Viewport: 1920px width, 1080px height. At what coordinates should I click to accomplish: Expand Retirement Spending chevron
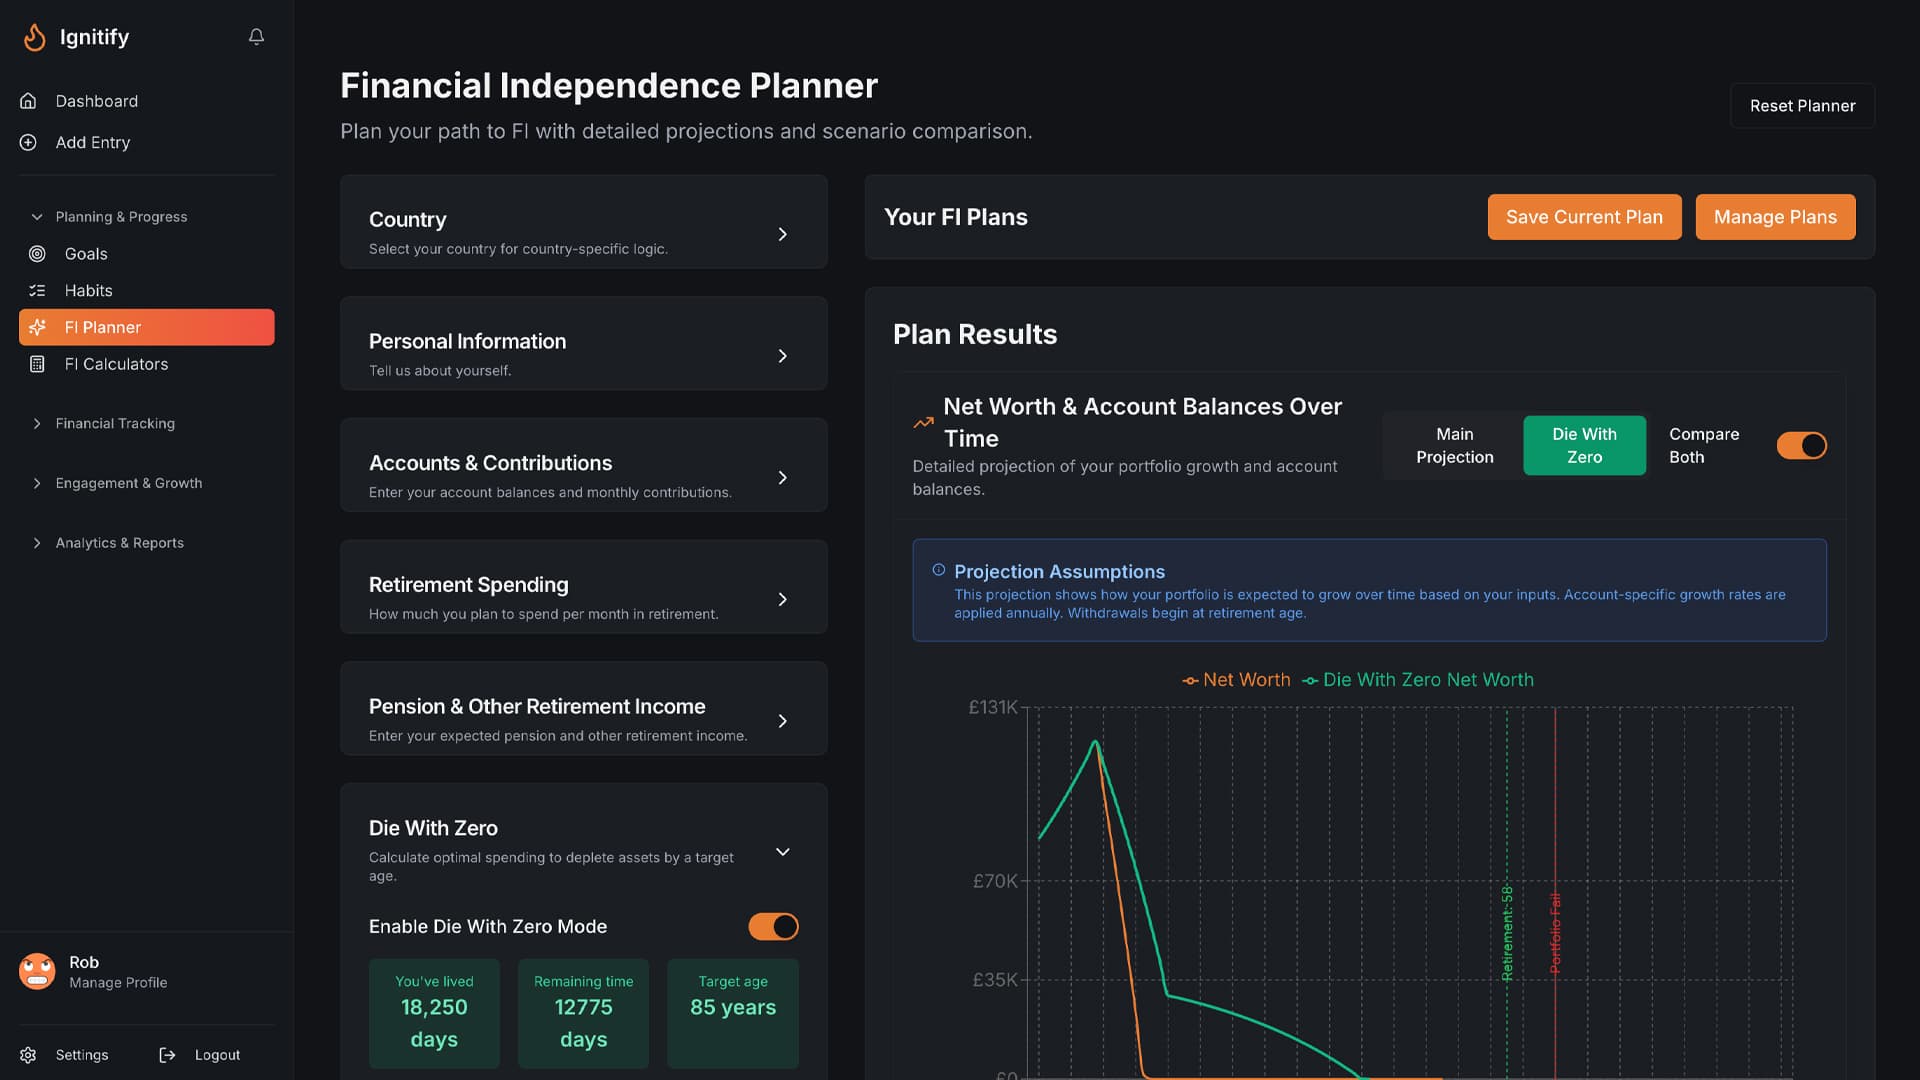[x=782, y=599]
